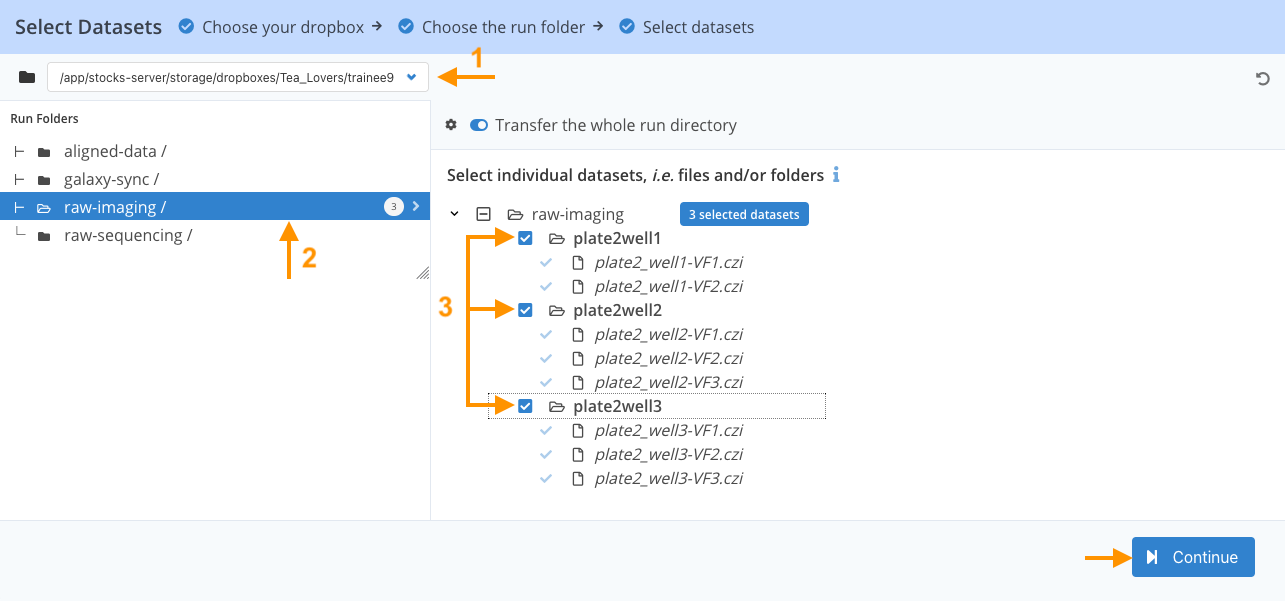Screen dimensions: 1285x601
Task: Click the Select Datasets page title
Action: click(89, 27)
